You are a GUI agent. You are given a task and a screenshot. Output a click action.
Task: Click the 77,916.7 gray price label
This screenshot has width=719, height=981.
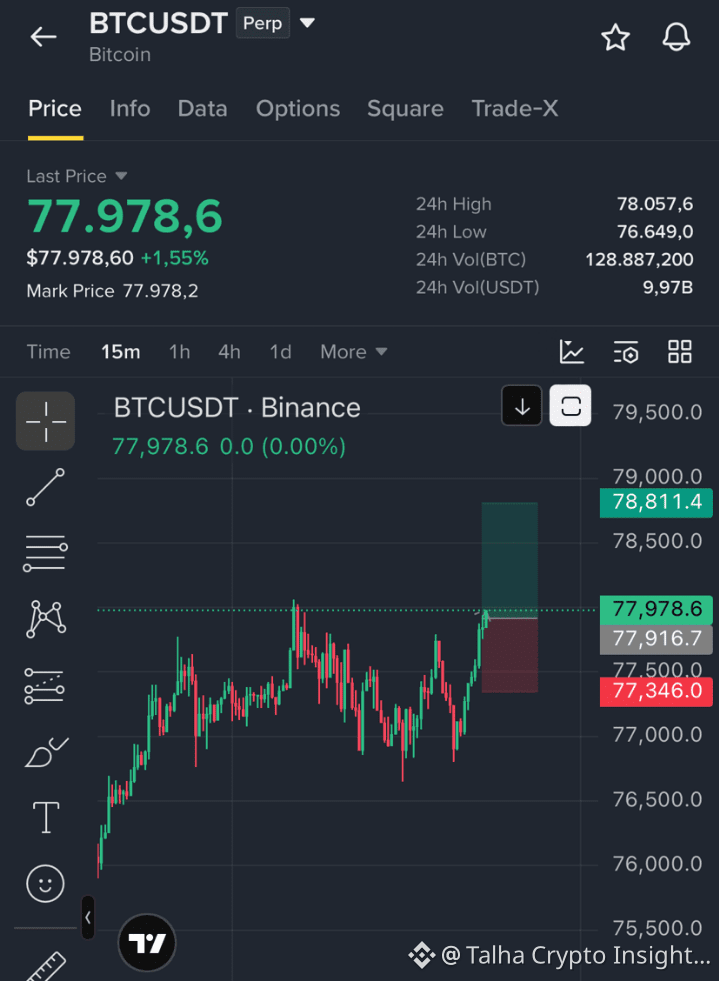coord(656,639)
